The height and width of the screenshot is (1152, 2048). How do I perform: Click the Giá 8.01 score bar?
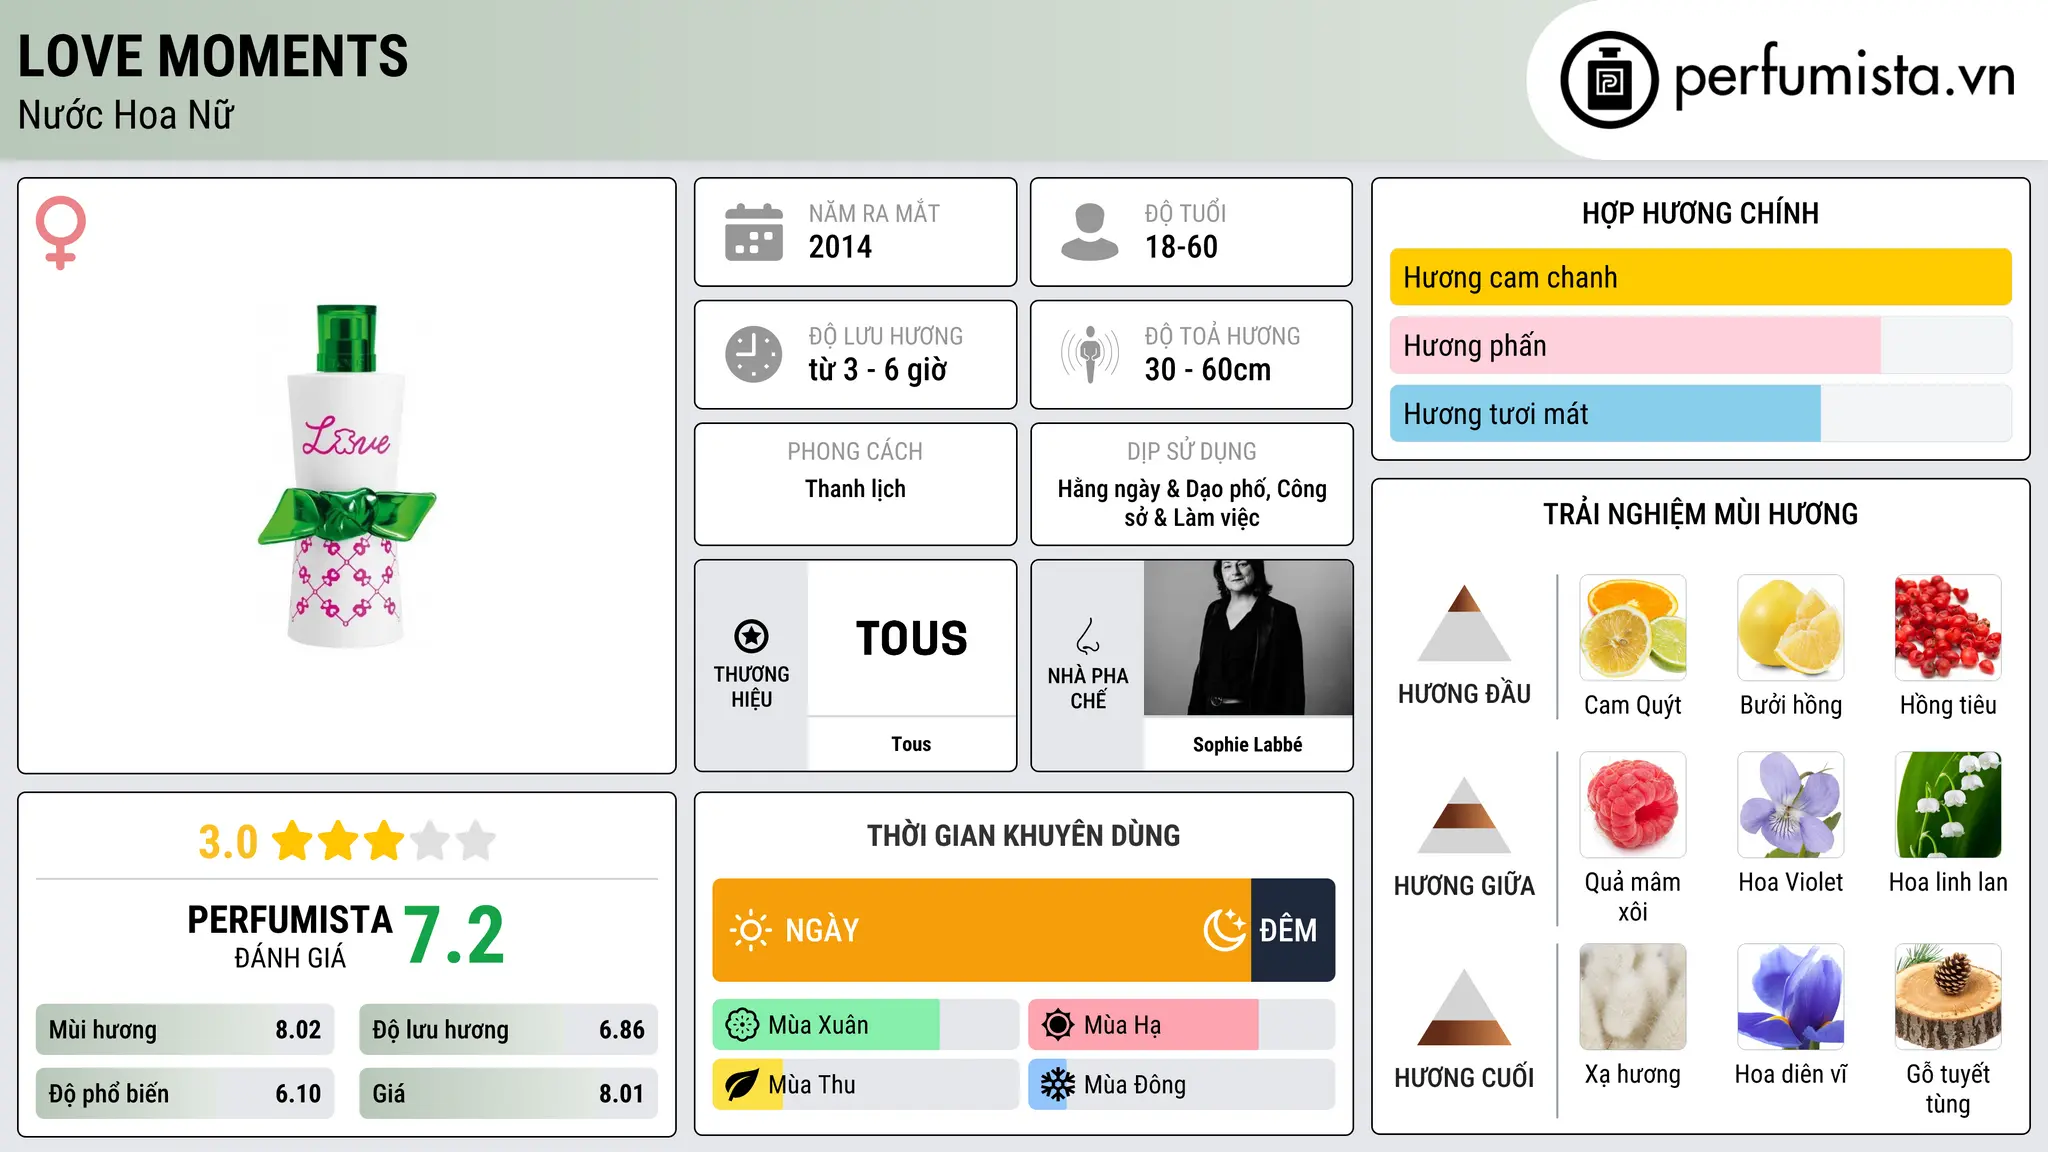pos(508,1094)
